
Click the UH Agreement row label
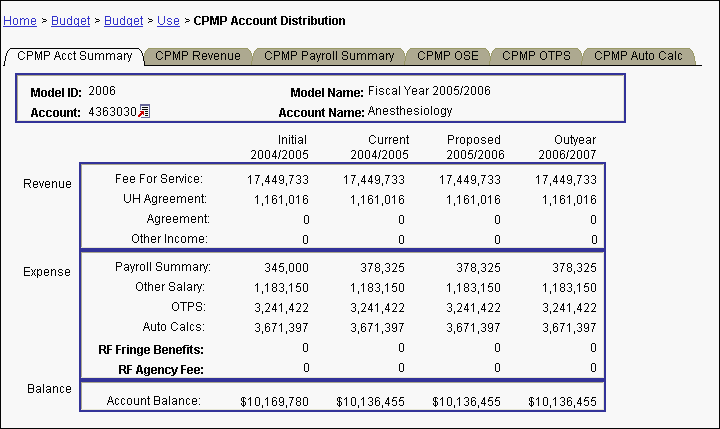164,199
